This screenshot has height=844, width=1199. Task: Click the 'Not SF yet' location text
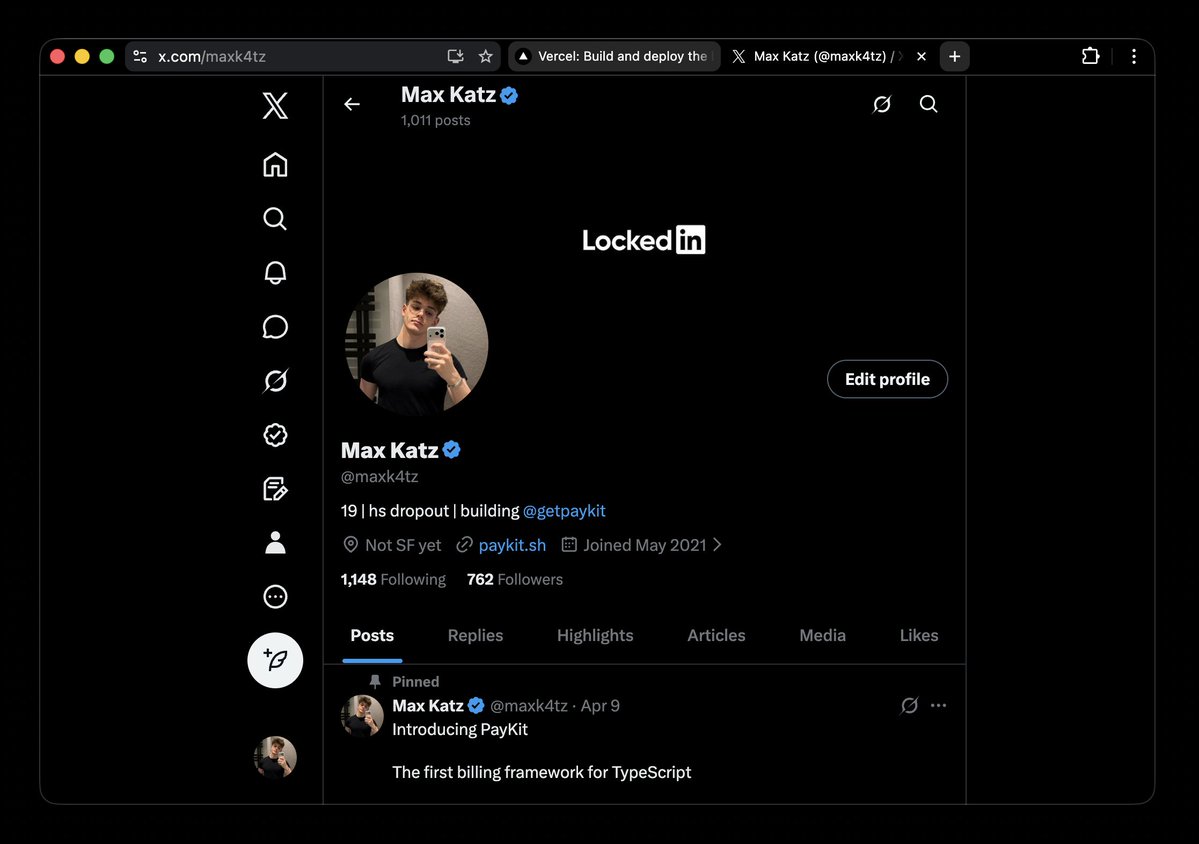(x=403, y=545)
